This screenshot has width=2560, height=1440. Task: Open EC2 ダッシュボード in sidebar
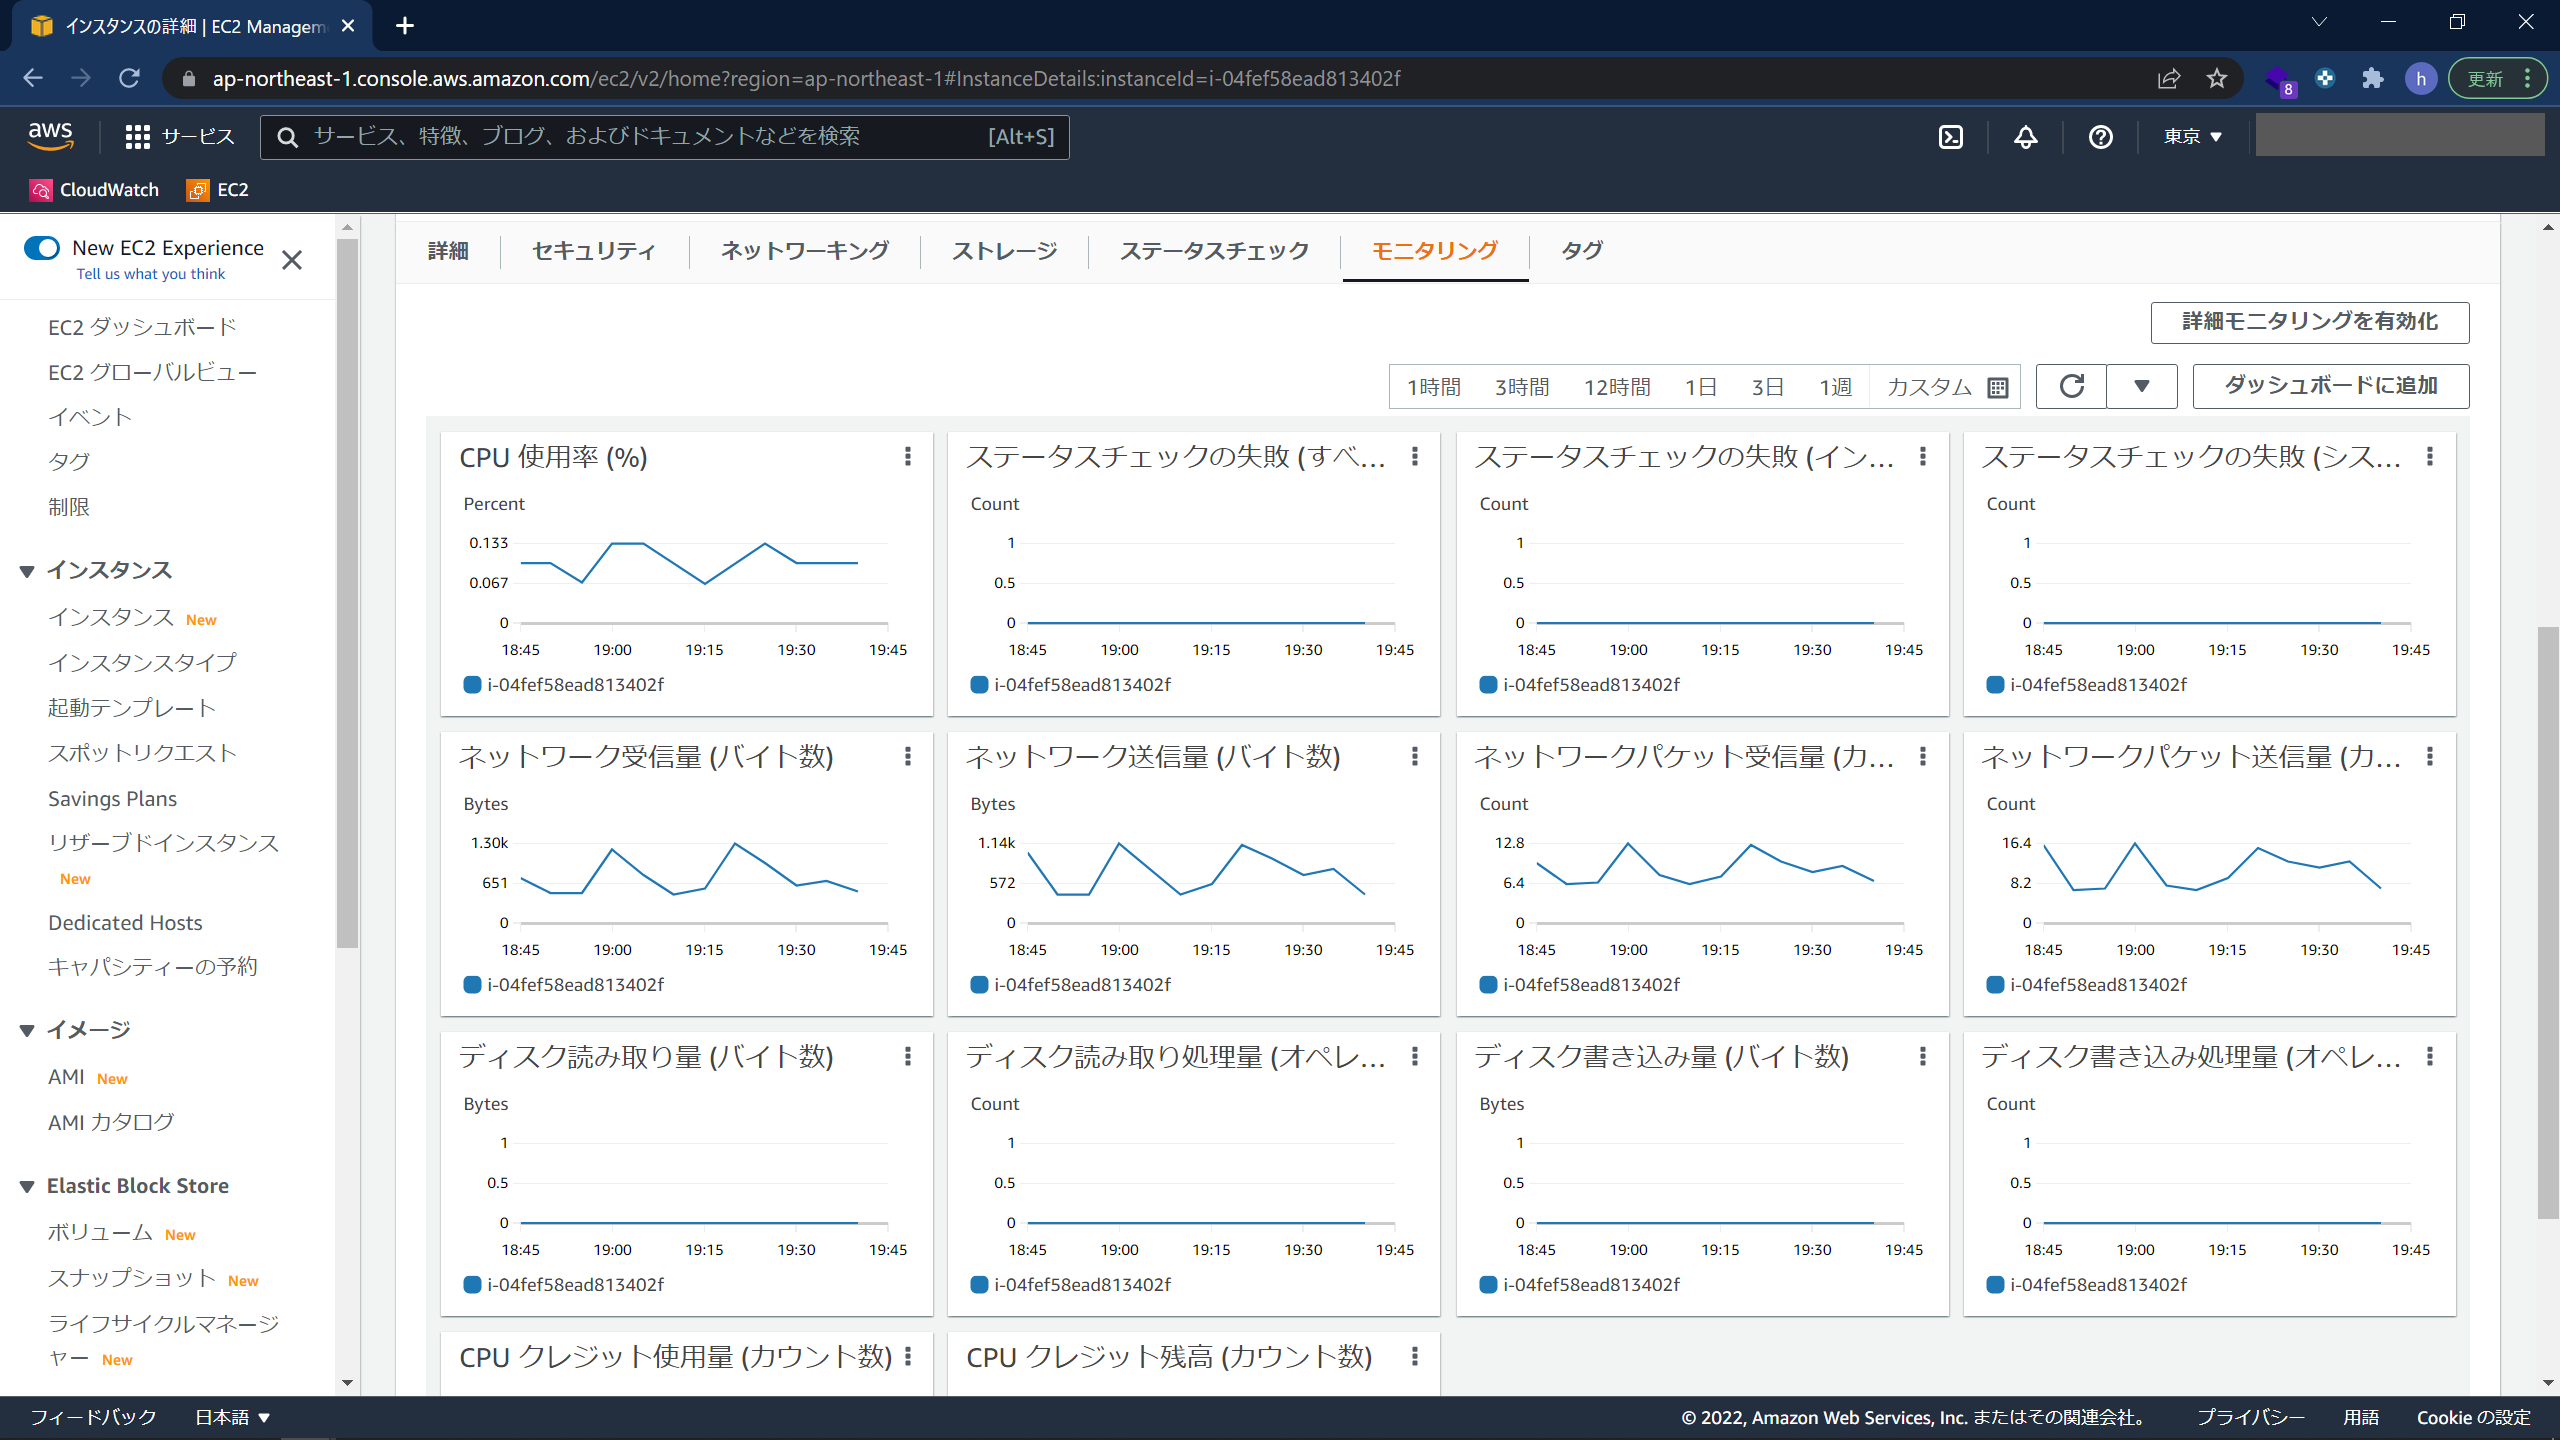coord(142,327)
